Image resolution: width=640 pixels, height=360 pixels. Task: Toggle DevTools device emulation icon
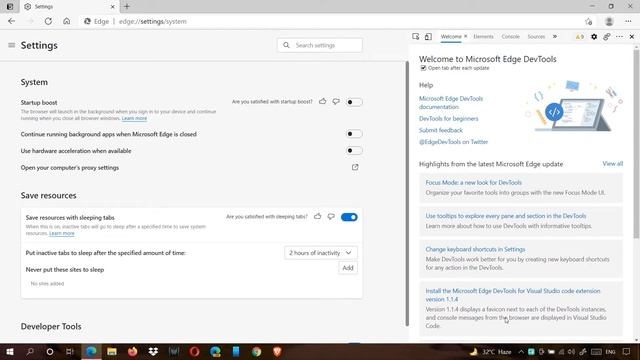pos(428,37)
